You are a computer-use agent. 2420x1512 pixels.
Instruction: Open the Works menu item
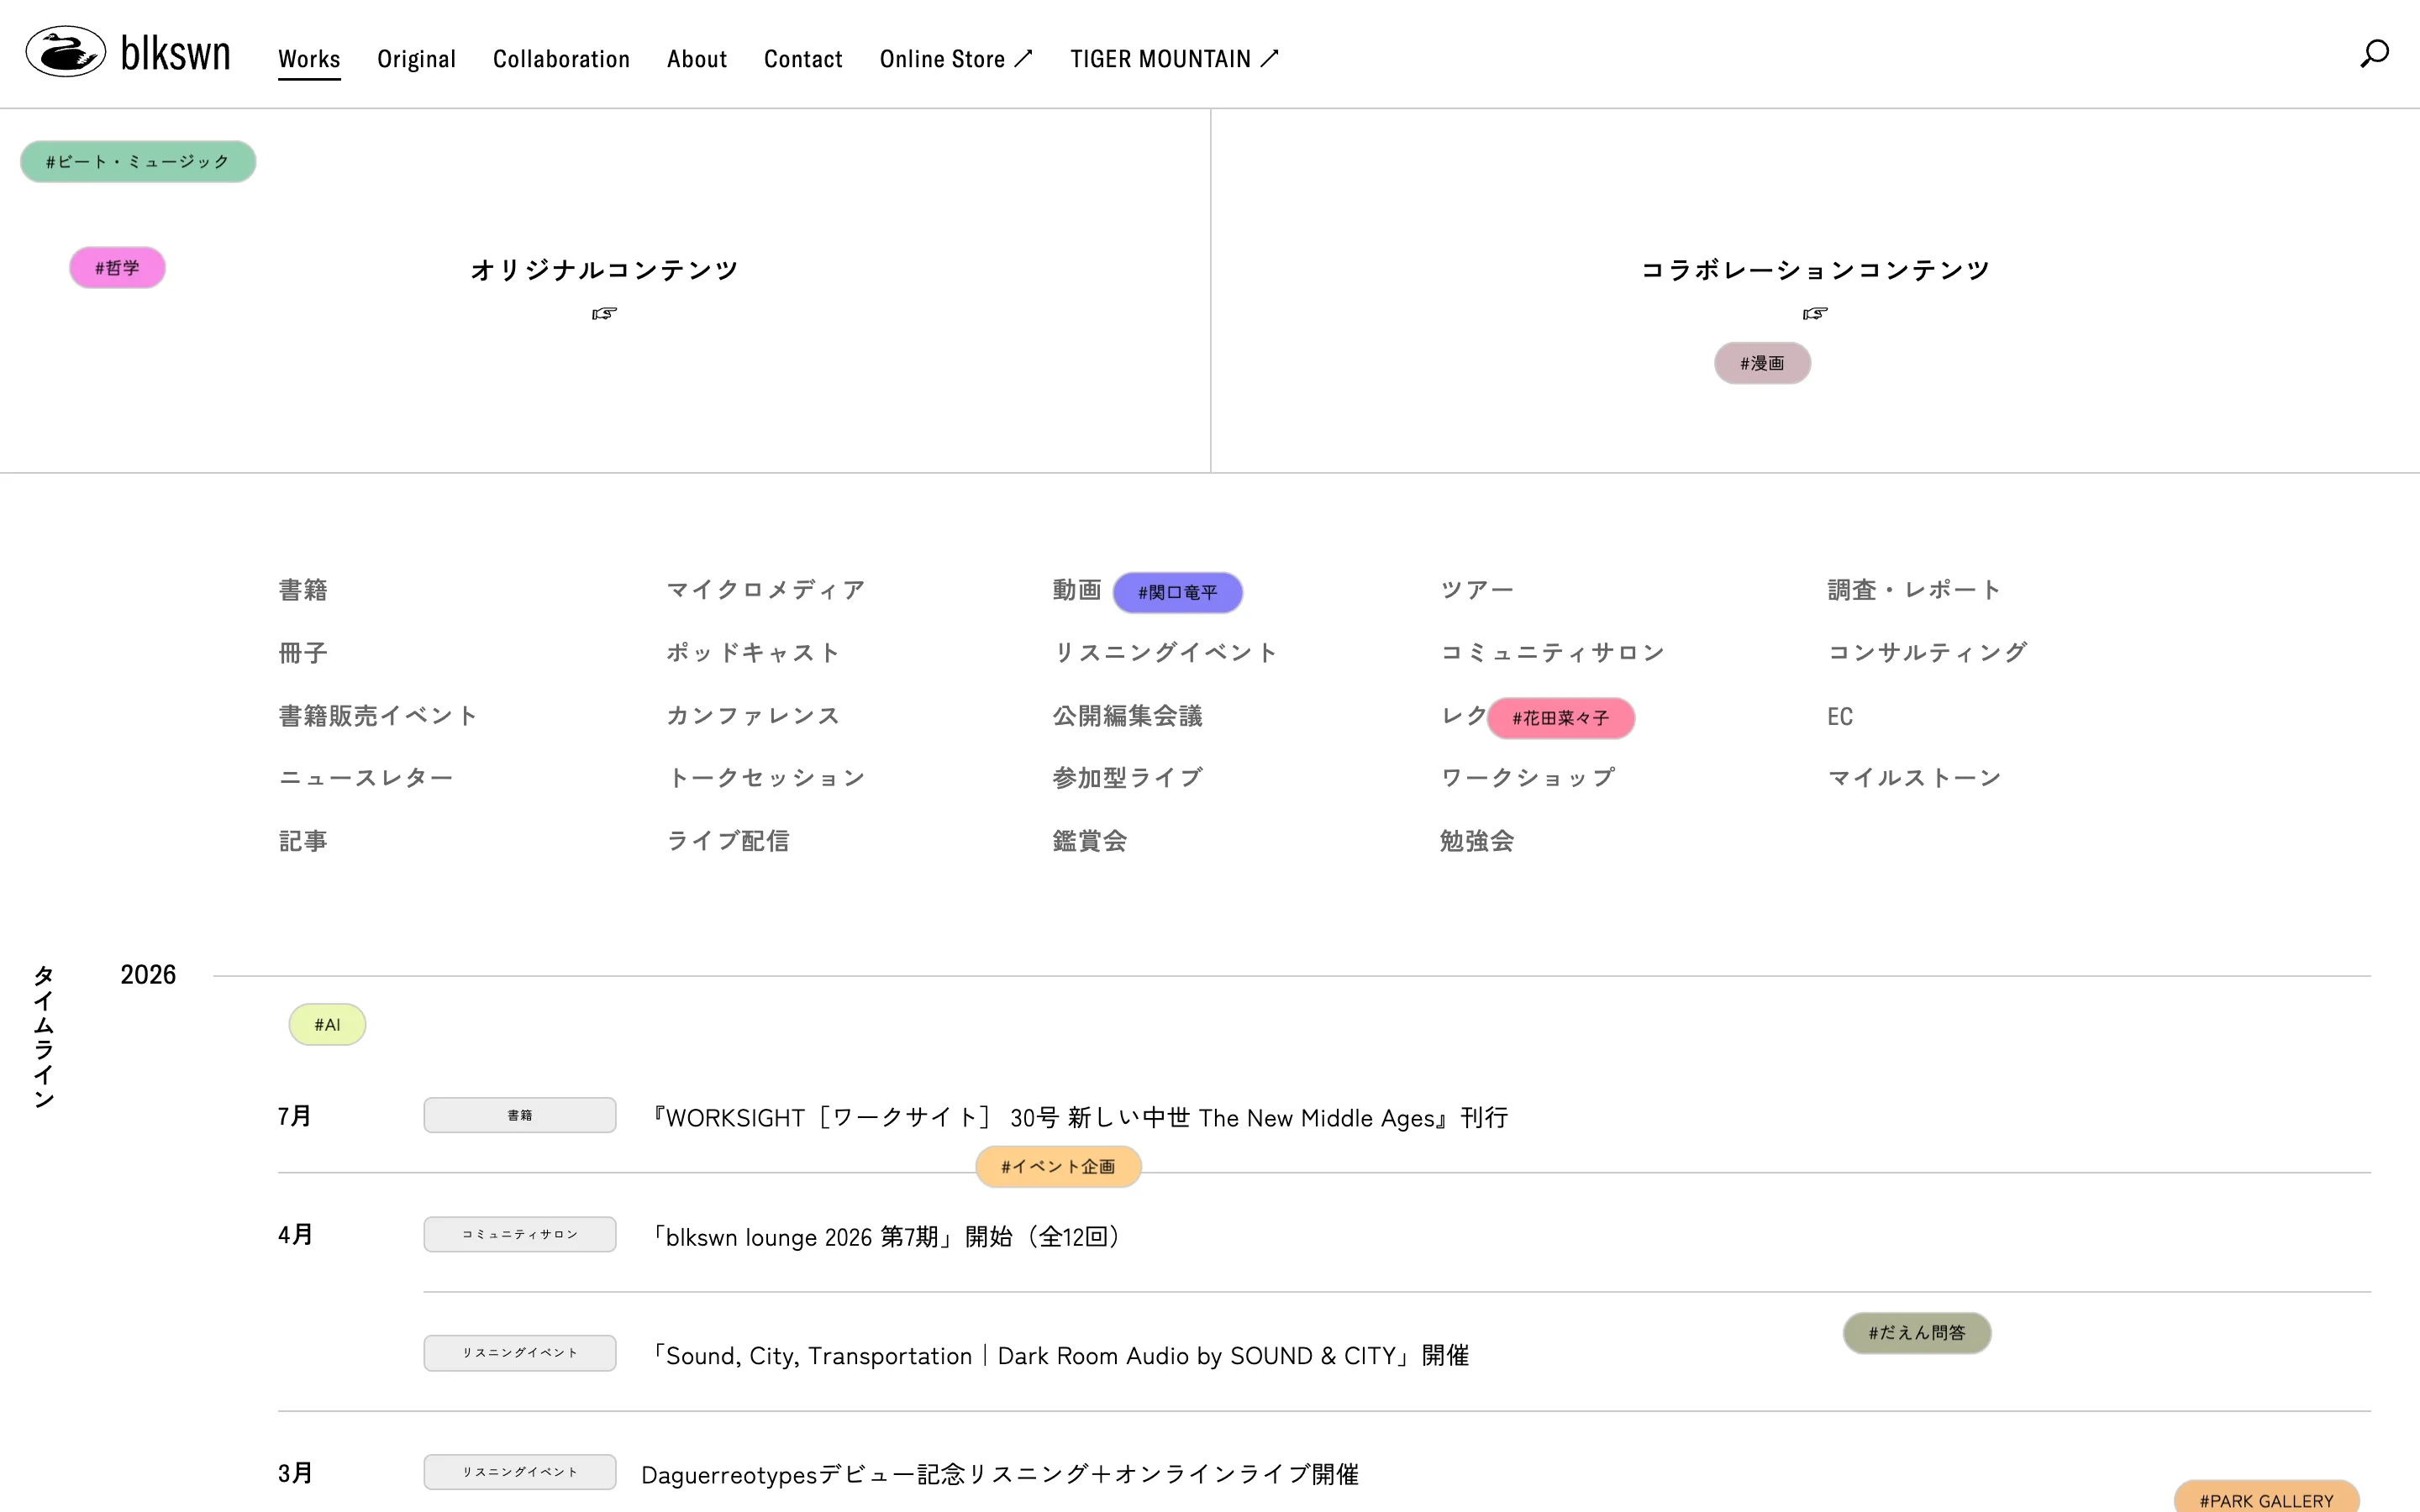point(309,59)
